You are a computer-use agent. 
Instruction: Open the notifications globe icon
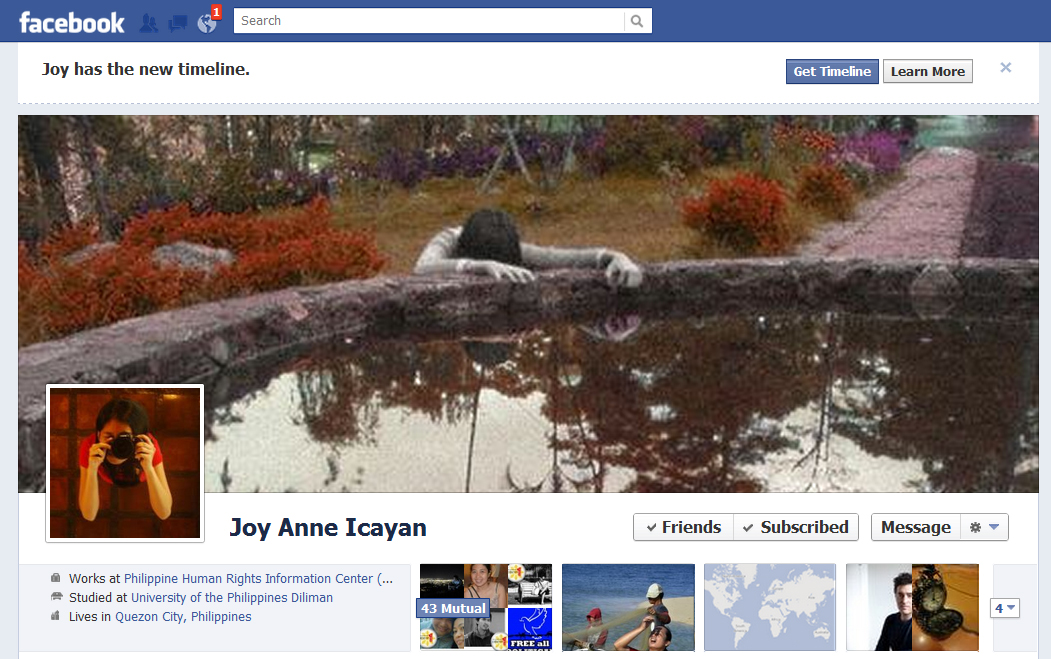(x=207, y=22)
